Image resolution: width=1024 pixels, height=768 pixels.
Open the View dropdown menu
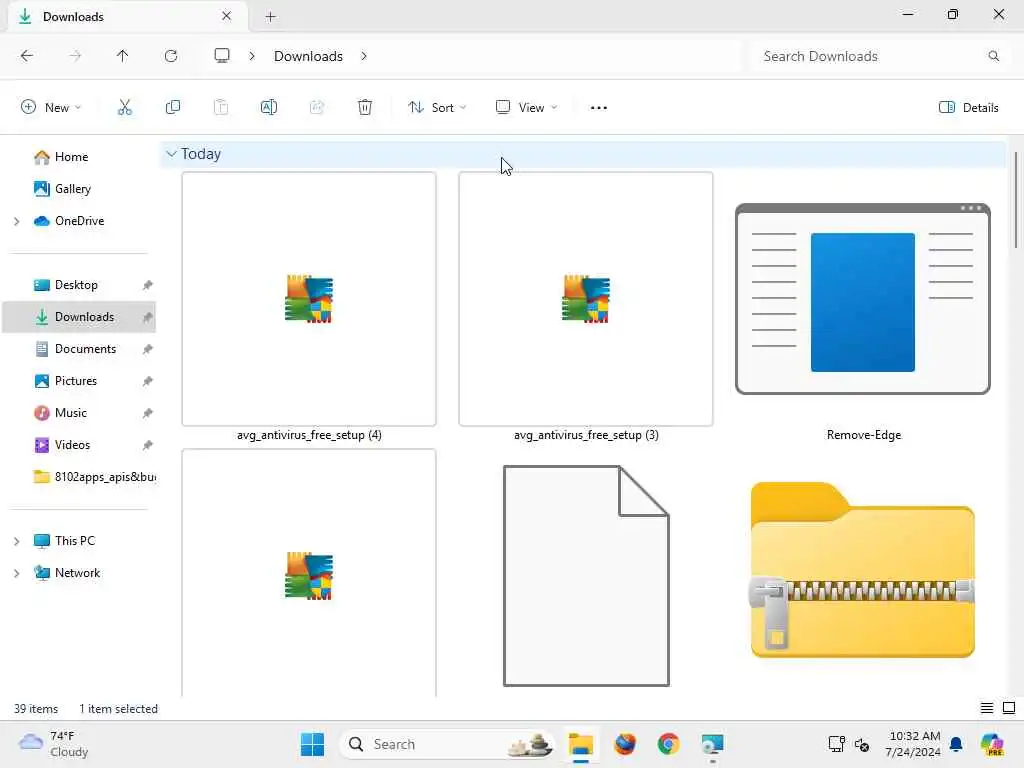(x=526, y=108)
